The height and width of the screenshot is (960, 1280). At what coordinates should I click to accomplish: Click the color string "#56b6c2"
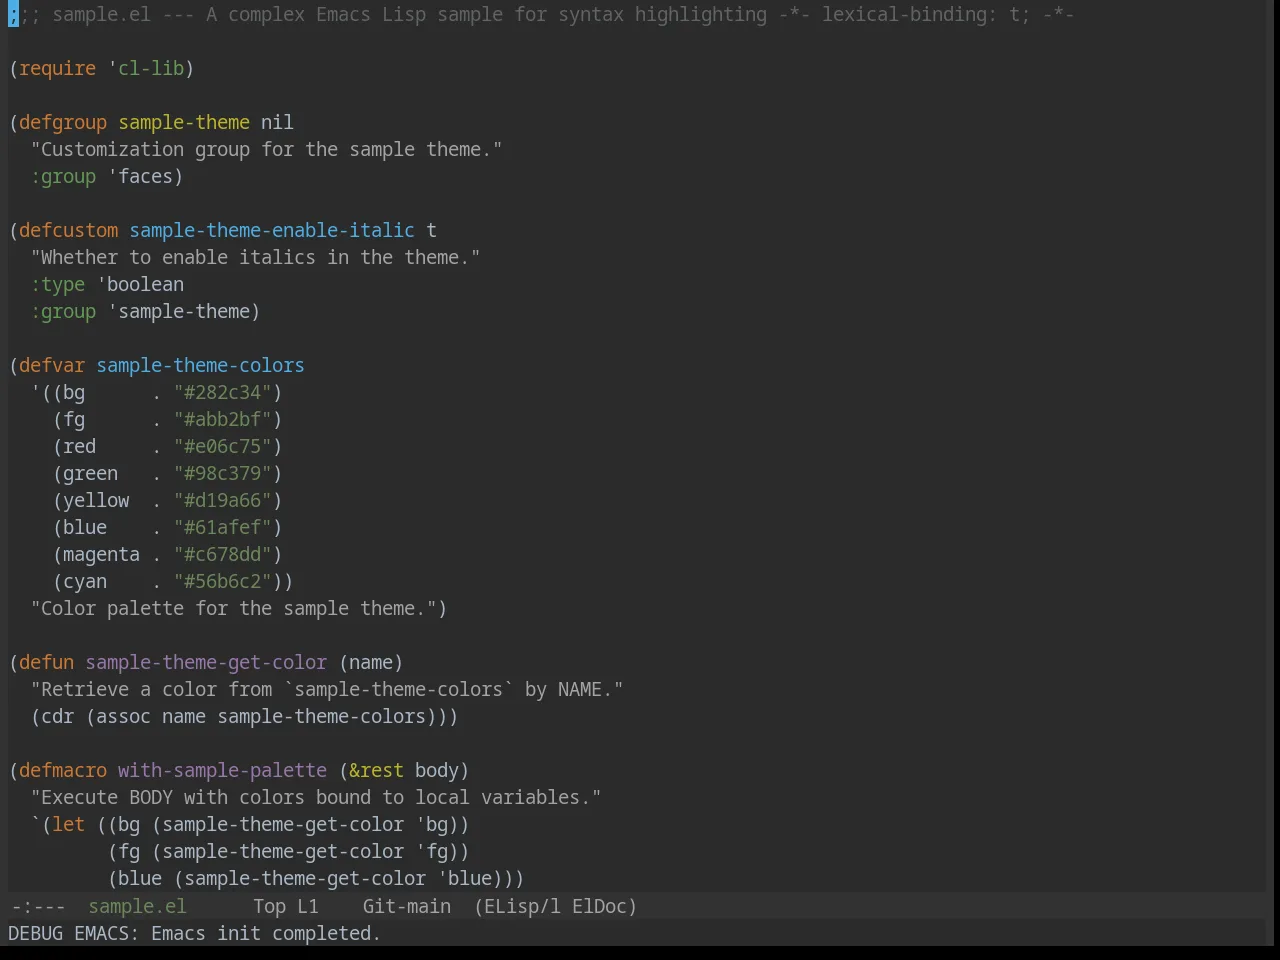click(223, 581)
